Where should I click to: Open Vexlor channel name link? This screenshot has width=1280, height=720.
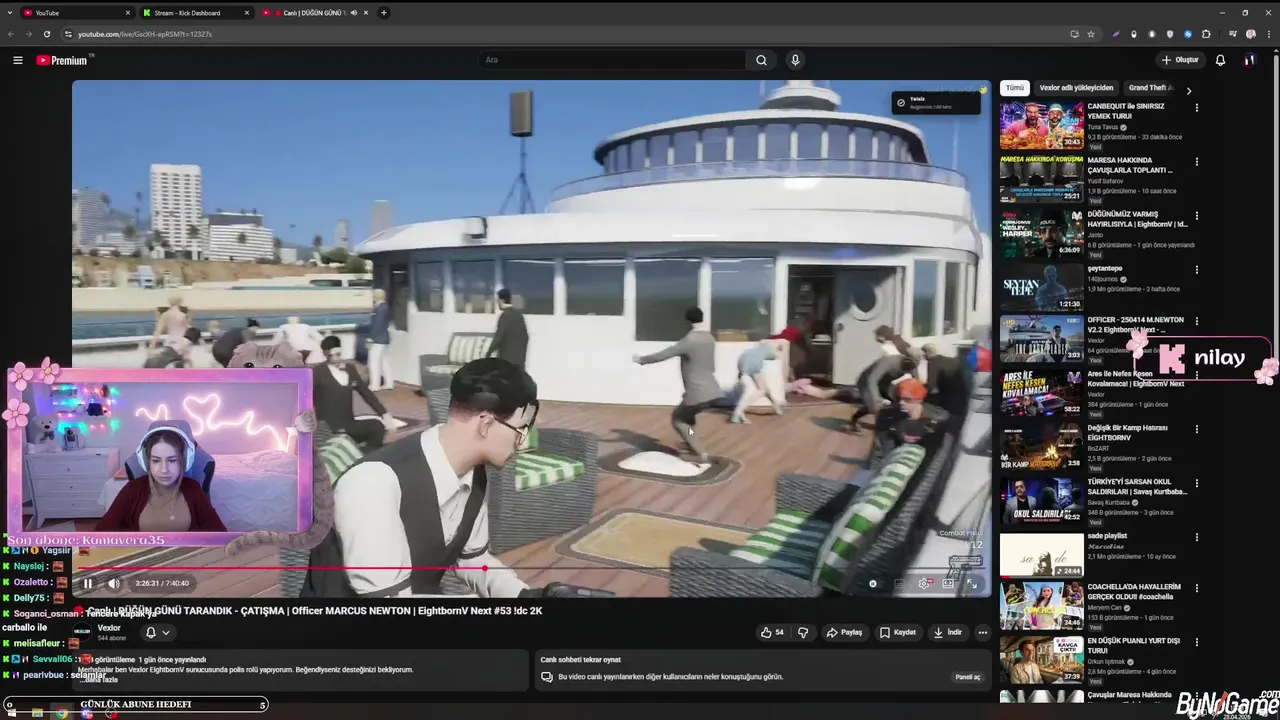(x=109, y=628)
